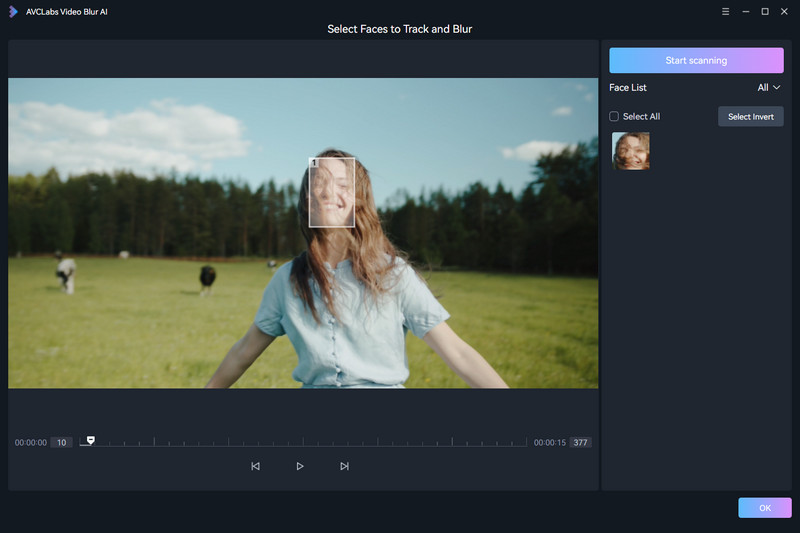This screenshot has height=533, width=800.
Task: Open the All filter dropdown
Action: 768,88
